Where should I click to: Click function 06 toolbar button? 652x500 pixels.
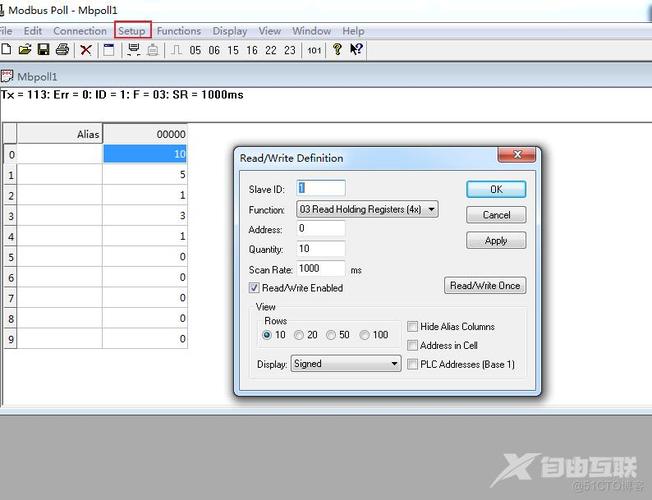point(214,50)
